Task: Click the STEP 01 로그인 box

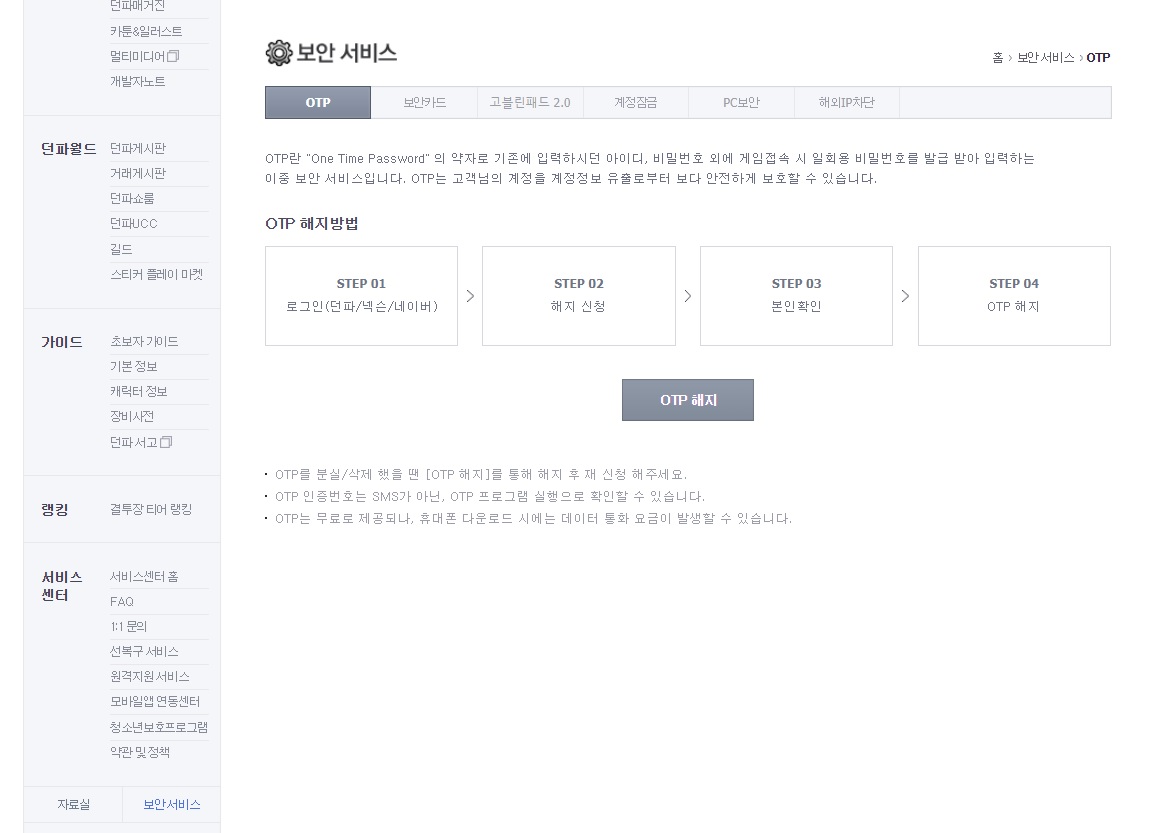Action: 361,296
